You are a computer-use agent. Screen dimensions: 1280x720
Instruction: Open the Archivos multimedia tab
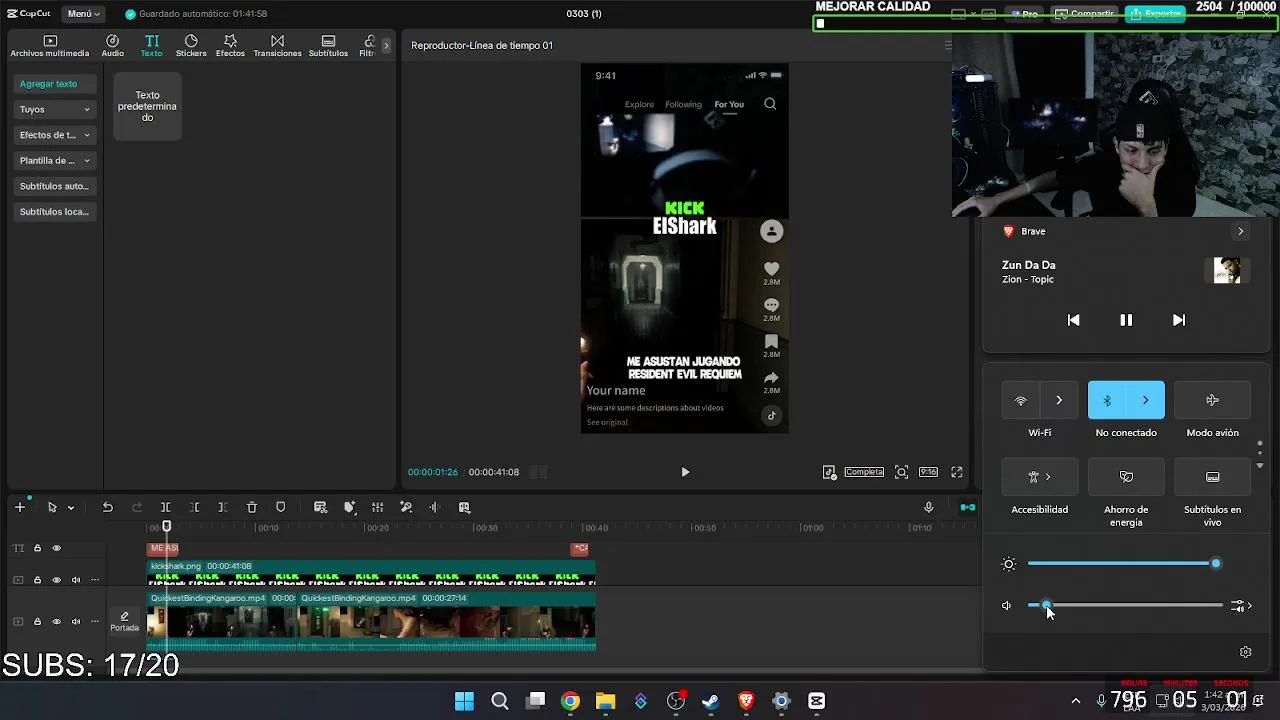tap(50, 46)
